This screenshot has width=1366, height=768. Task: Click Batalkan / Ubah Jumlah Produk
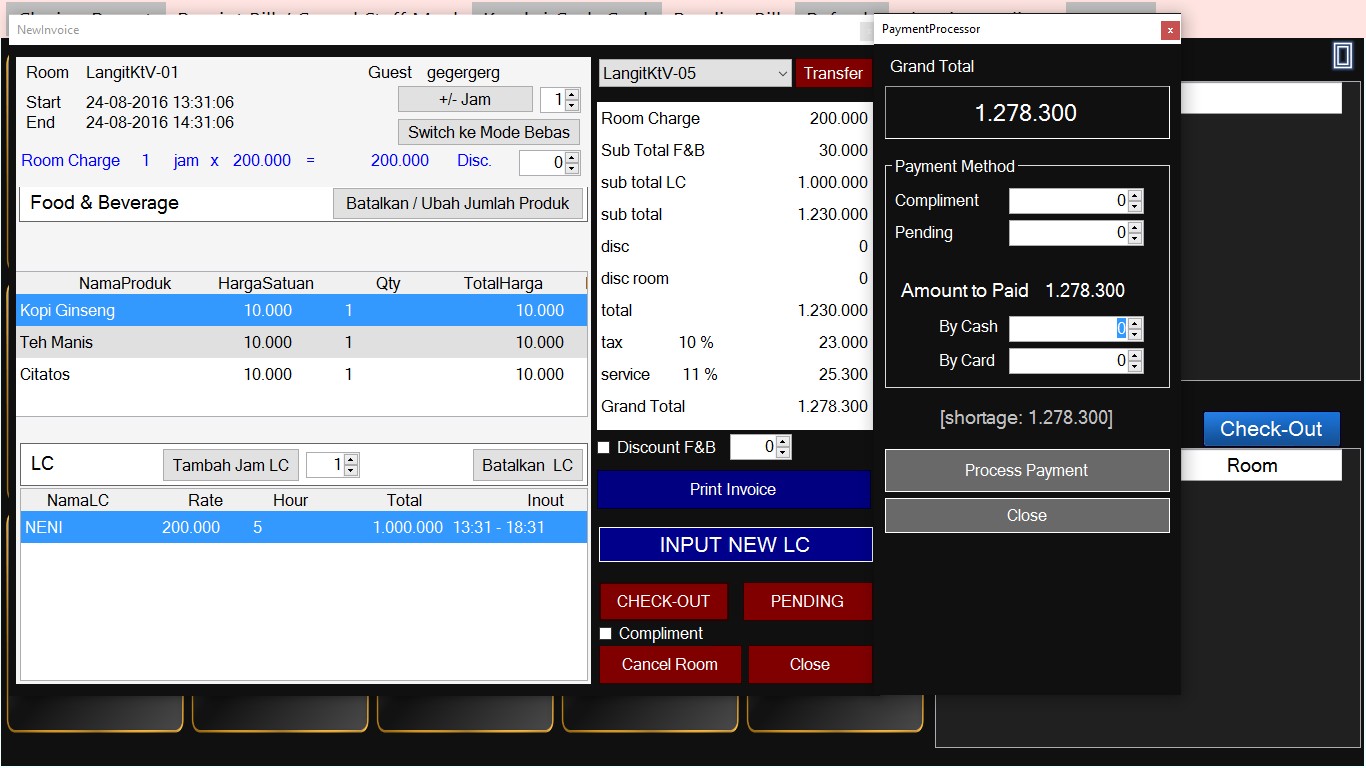458,203
